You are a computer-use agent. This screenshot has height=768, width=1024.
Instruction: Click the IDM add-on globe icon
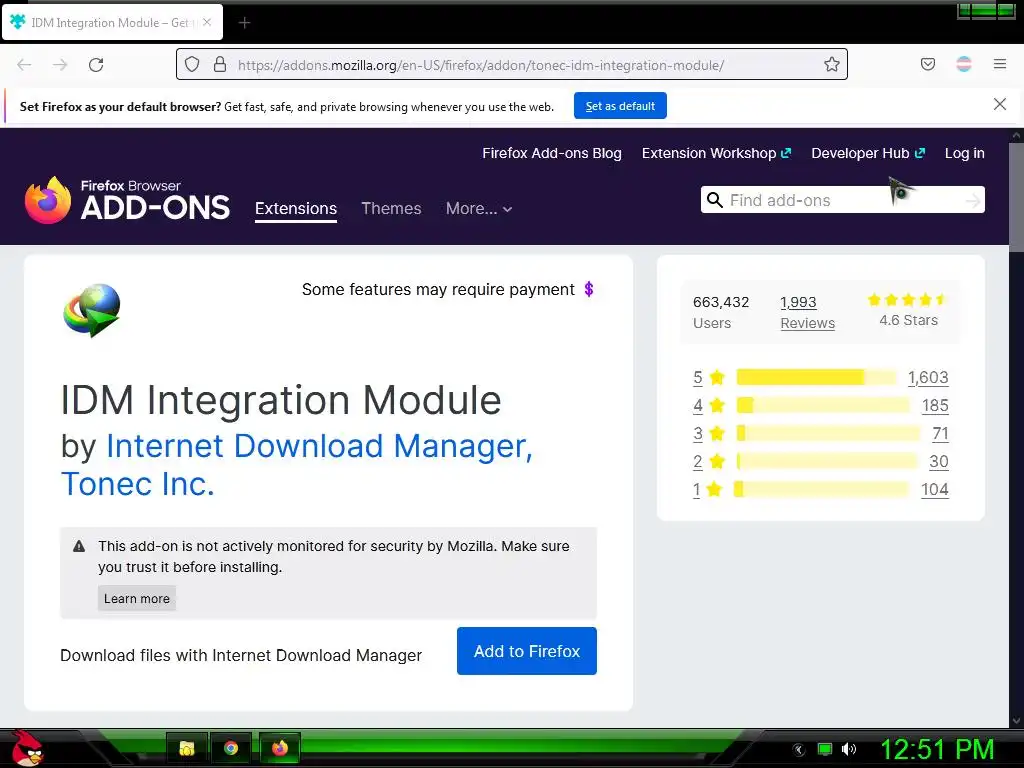tap(91, 310)
